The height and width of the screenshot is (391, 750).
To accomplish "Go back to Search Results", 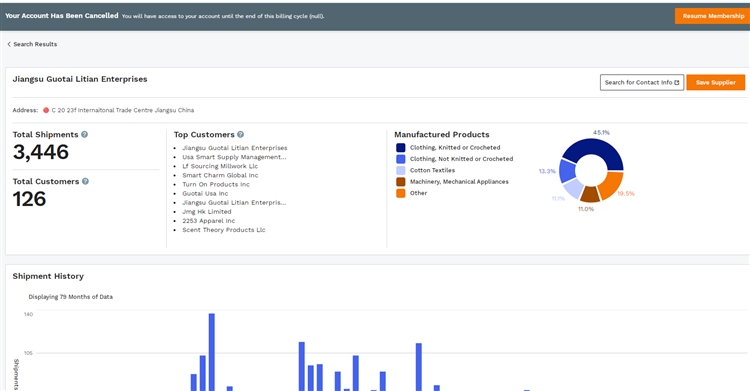I will tap(32, 44).
